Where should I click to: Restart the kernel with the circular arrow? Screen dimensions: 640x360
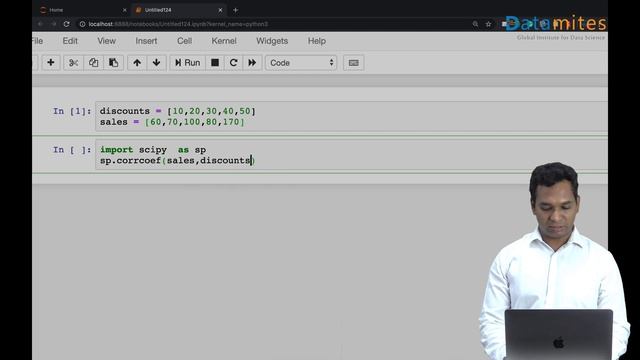click(x=233, y=62)
